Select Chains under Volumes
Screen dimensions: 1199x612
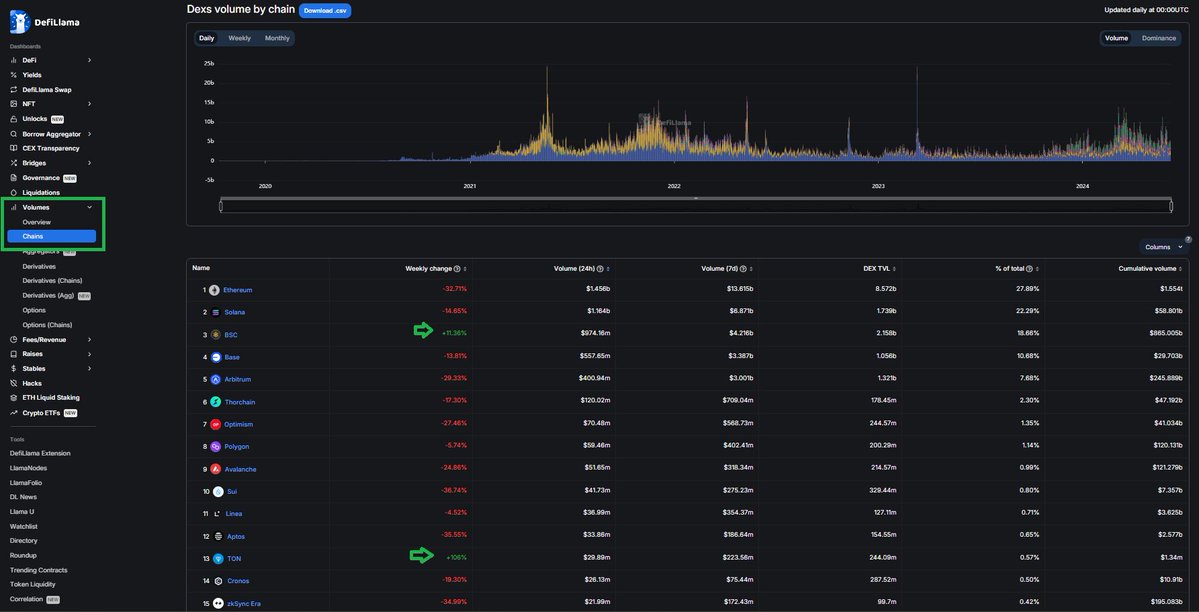[x=51, y=236]
